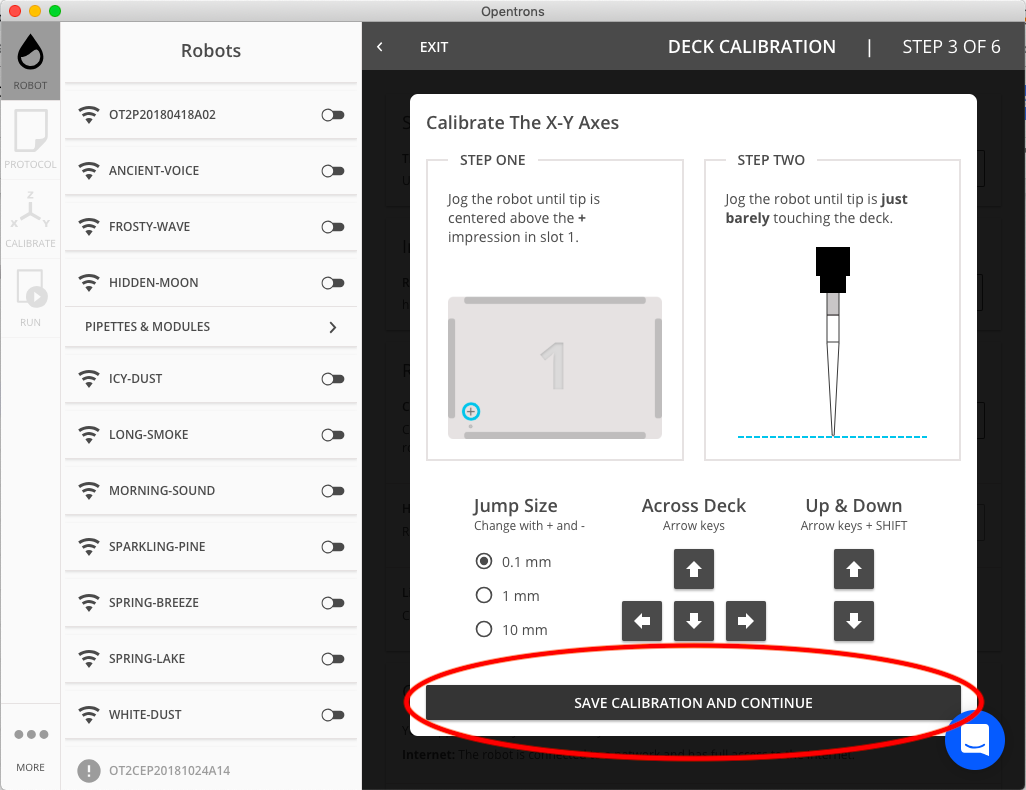Toggle connection for HIDDEN-MOON robot

coord(332,283)
